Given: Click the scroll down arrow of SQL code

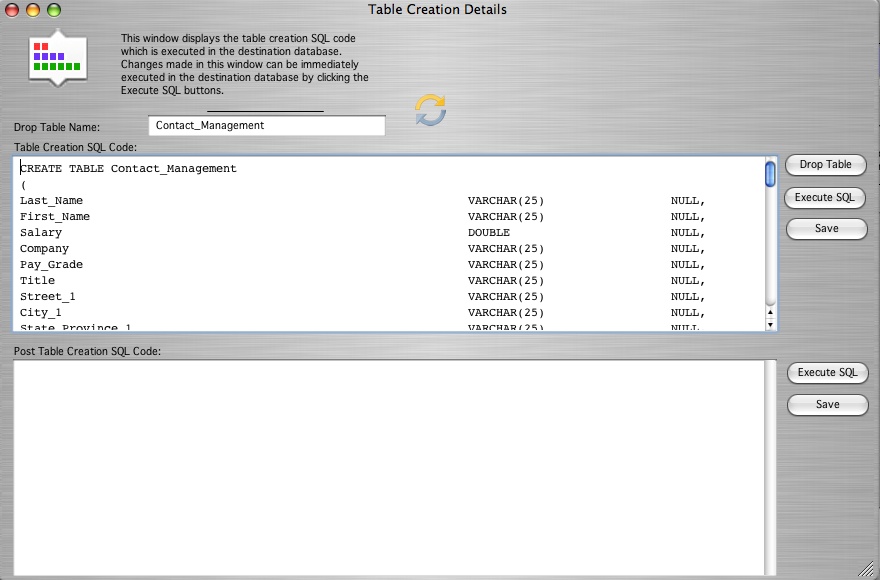Looking at the screenshot, I should click(770, 324).
